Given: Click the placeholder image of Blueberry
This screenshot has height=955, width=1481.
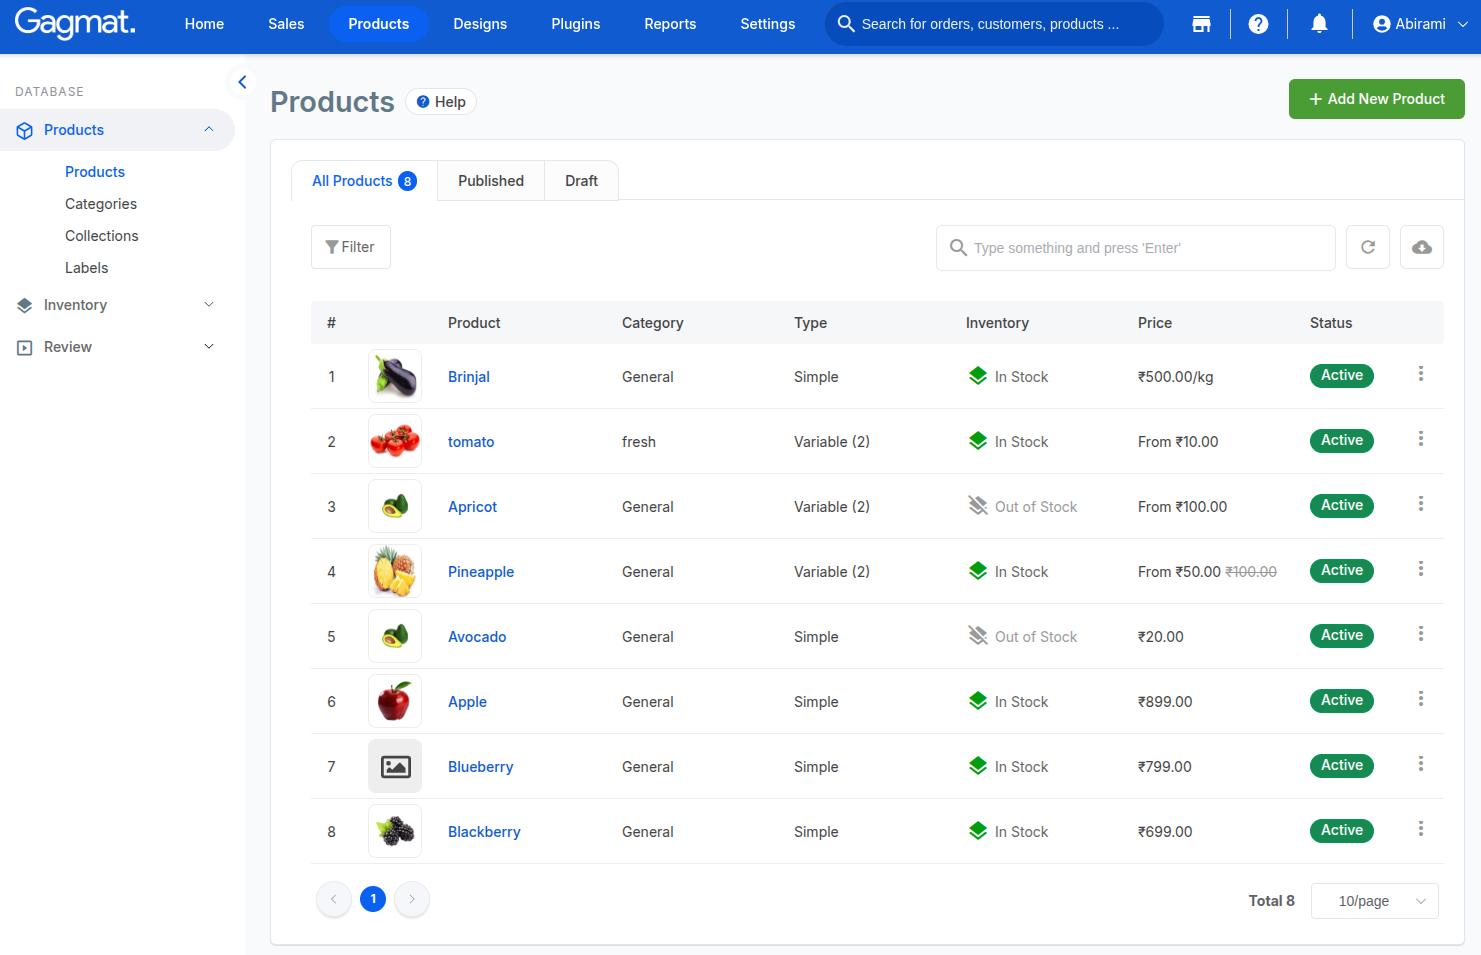Looking at the screenshot, I should (x=395, y=766).
